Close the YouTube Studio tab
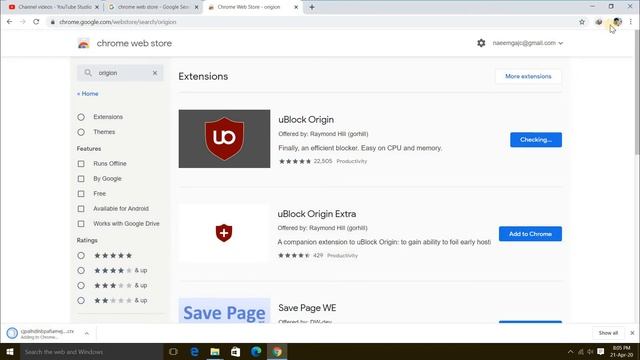640x360 pixels. (x=97, y=7)
